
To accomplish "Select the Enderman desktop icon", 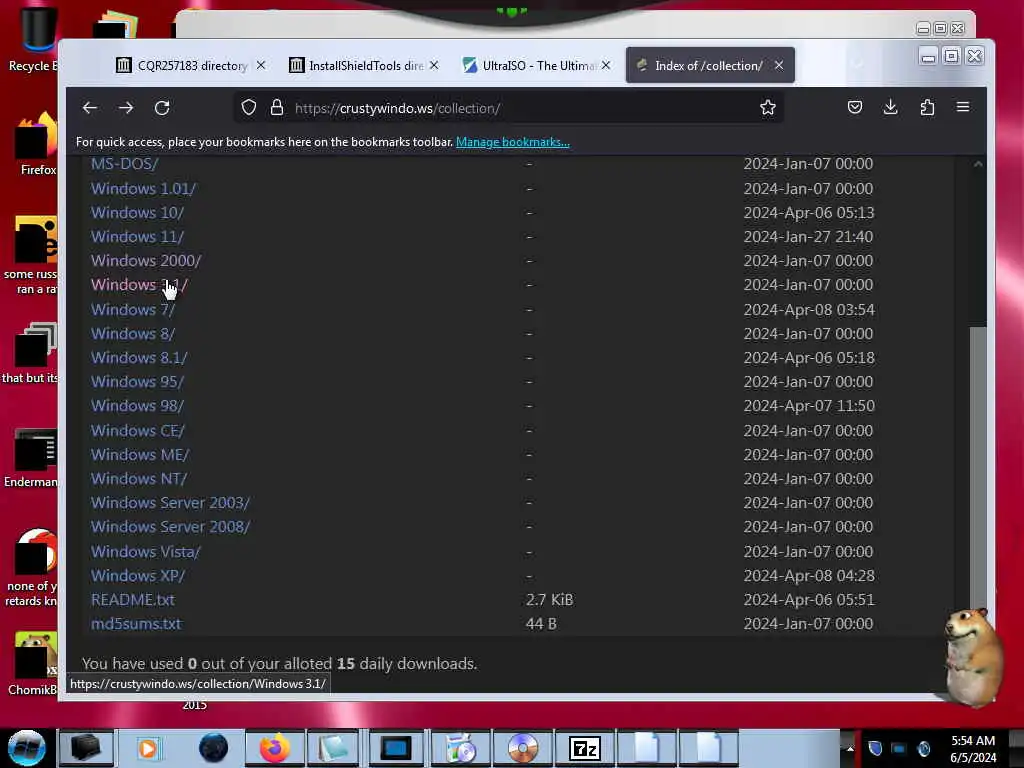I will coord(33,457).
